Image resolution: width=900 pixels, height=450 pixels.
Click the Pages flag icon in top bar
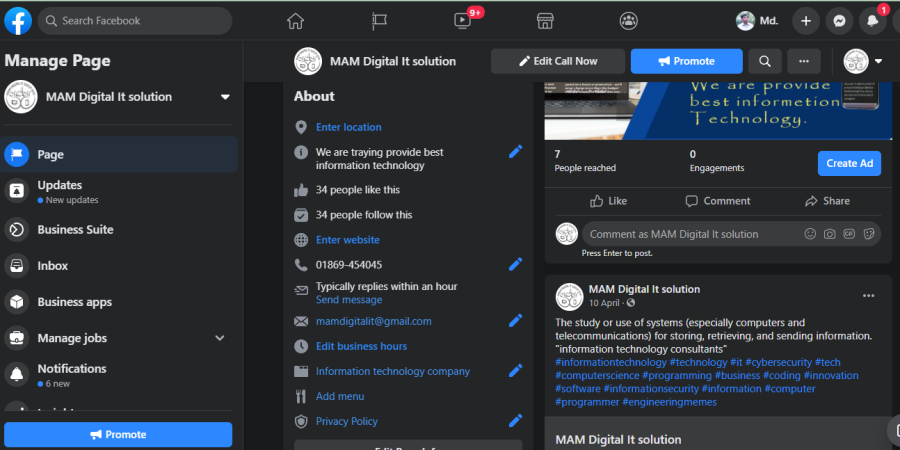pos(379,21)
